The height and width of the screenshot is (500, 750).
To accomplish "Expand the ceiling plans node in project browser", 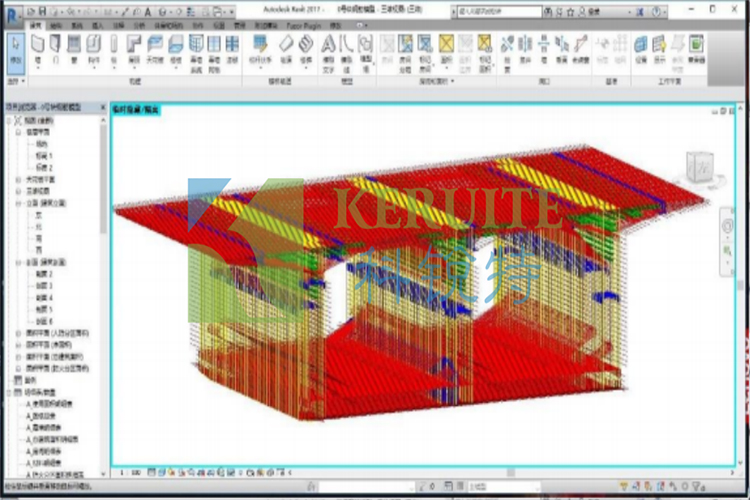I will (18, 180).
